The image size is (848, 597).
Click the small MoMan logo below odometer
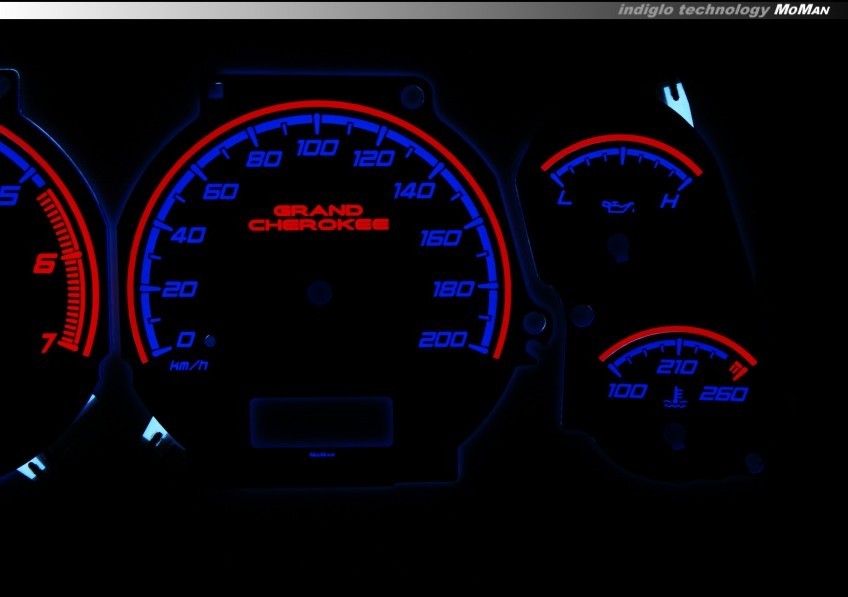320,456
